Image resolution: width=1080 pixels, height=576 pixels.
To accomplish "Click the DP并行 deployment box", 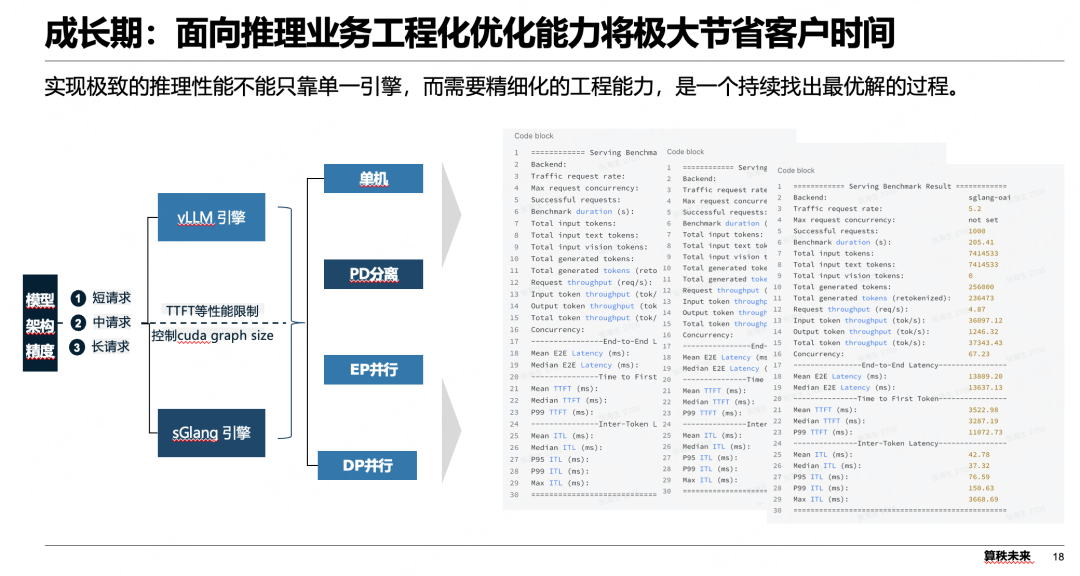I will pos(367,465).
